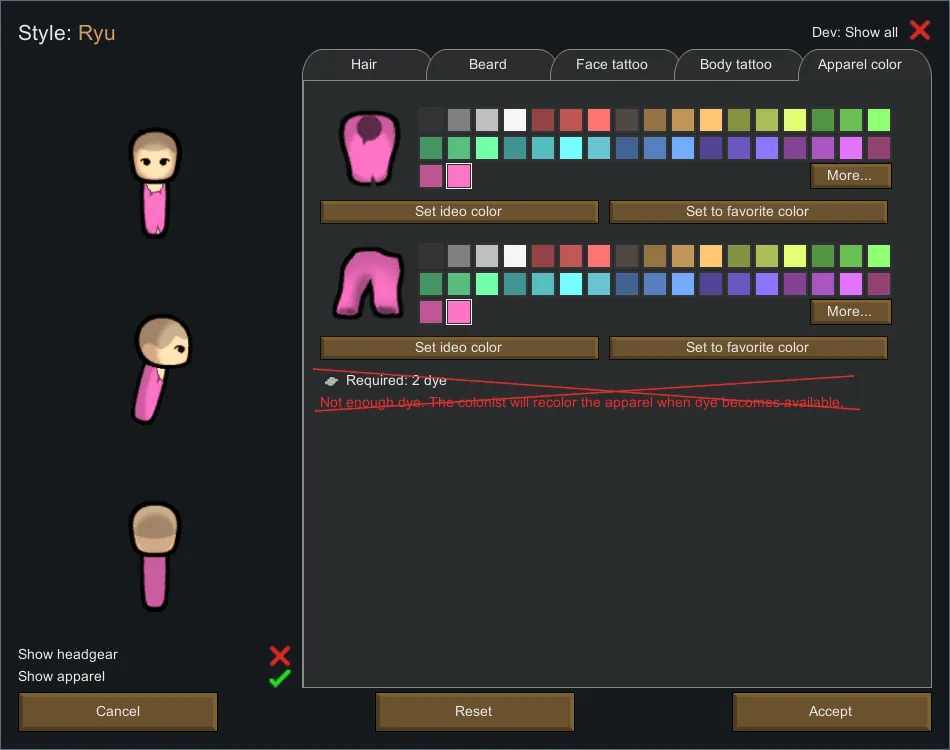Image resolution: width=950 pixels, height=750 pixels.
Task: Open More colors for the shirt
Action: pyautogui.click(x=850, y=176)
